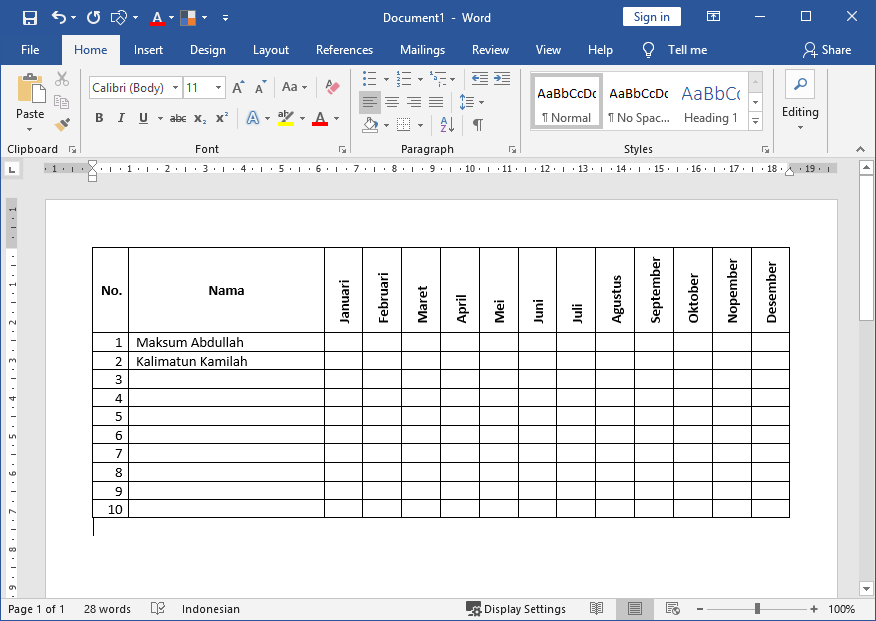Shrink font size with smaller A icon
Viewport: 876px width, 621px height.
click(260, 88)
